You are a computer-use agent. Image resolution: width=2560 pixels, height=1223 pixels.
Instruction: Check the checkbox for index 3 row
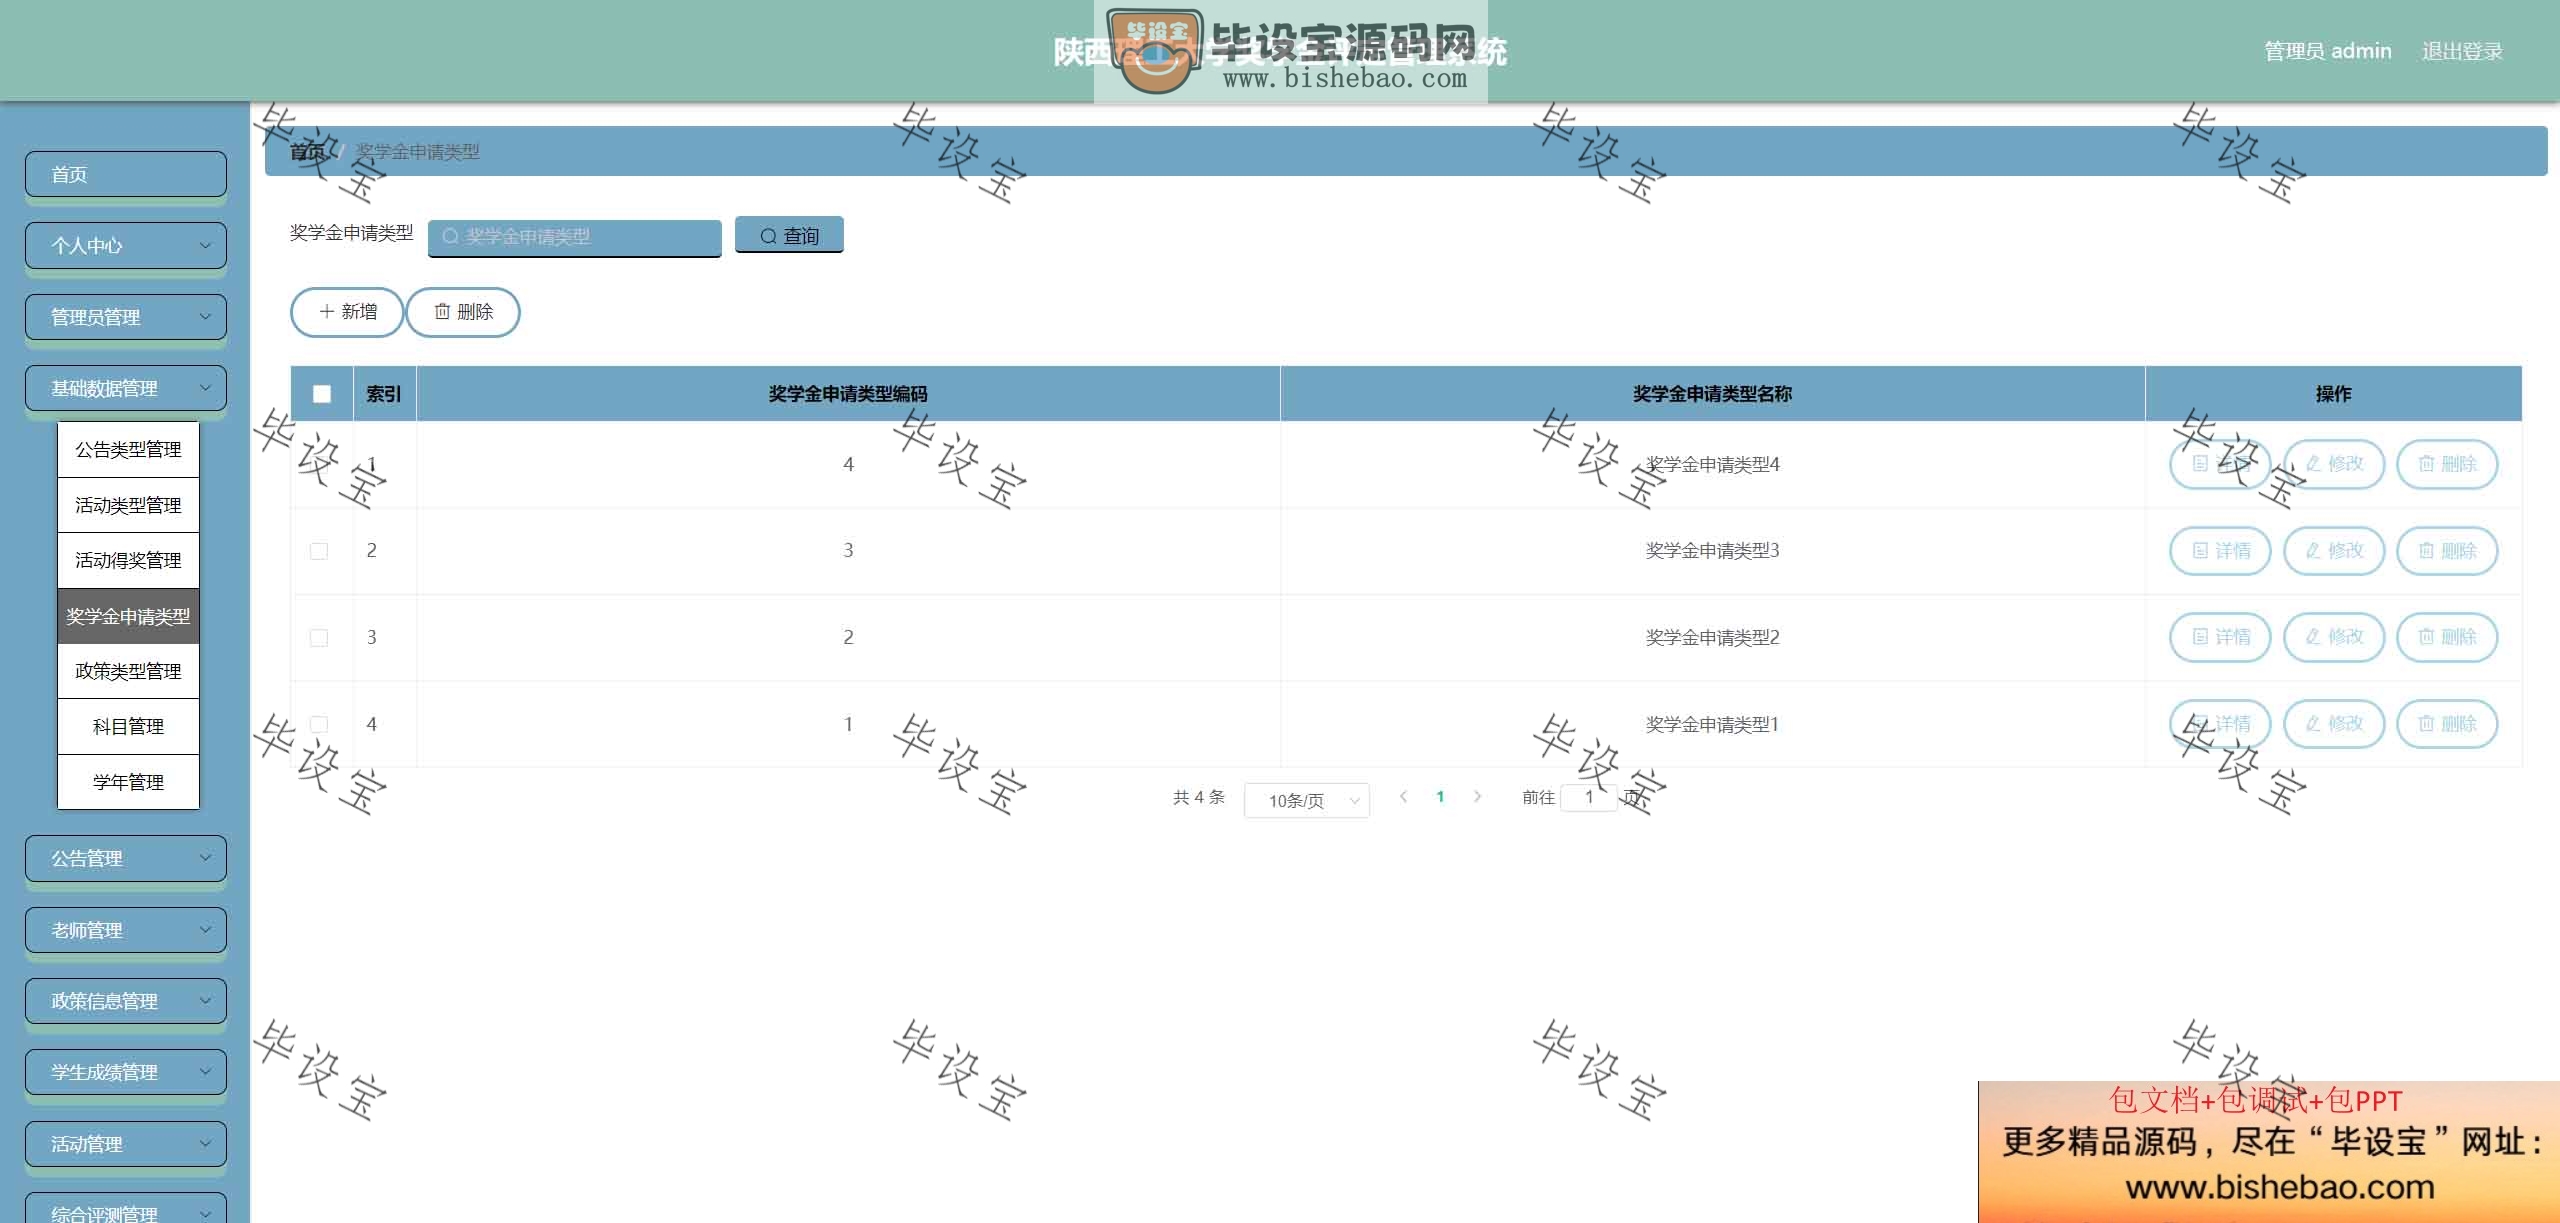[x=319, y=638]
